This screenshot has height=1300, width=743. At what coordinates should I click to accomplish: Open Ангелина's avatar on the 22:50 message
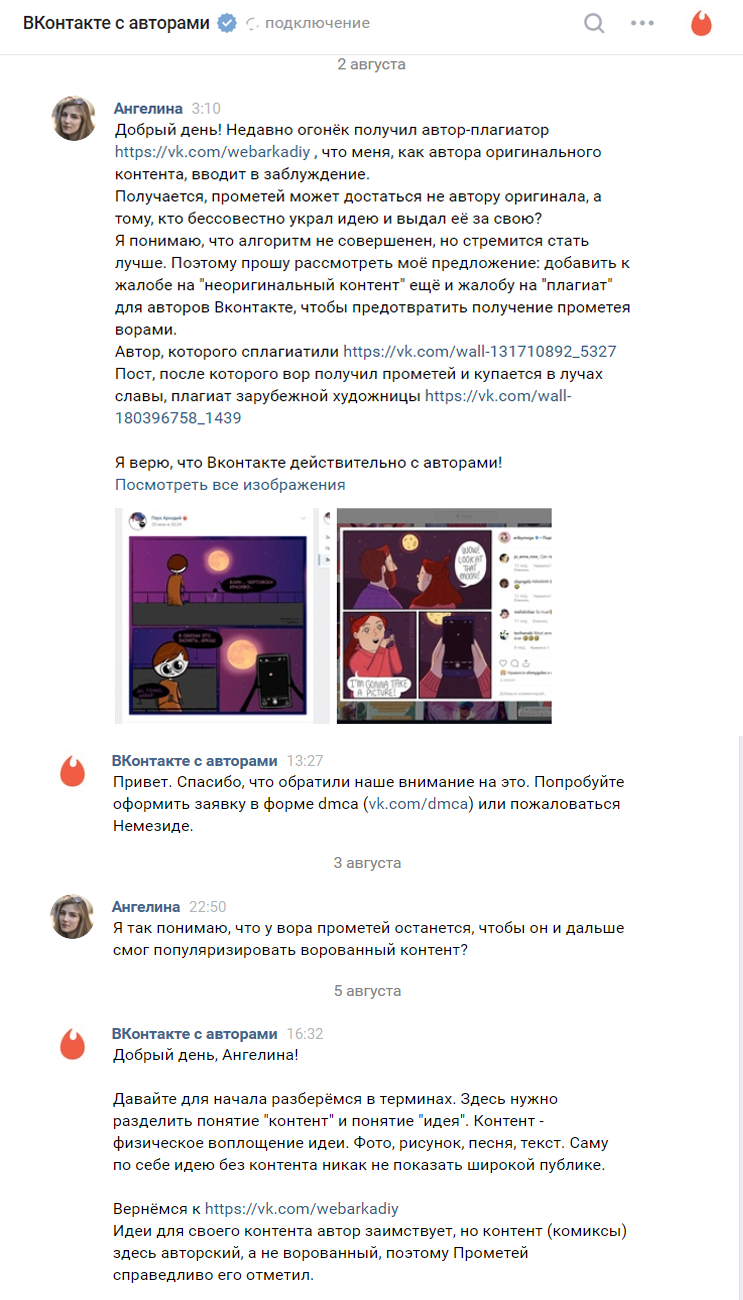(x=73, y=917)
